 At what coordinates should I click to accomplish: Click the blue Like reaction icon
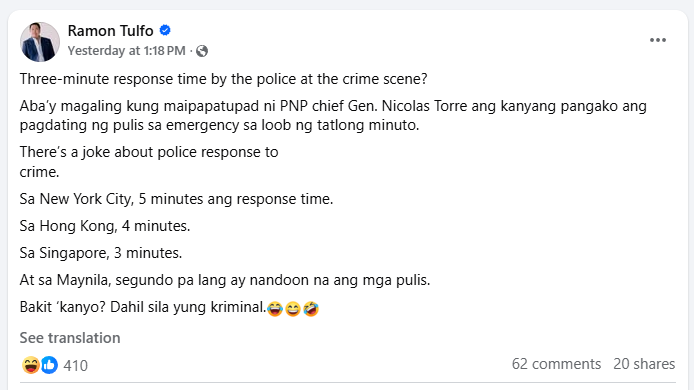[49, 365]
